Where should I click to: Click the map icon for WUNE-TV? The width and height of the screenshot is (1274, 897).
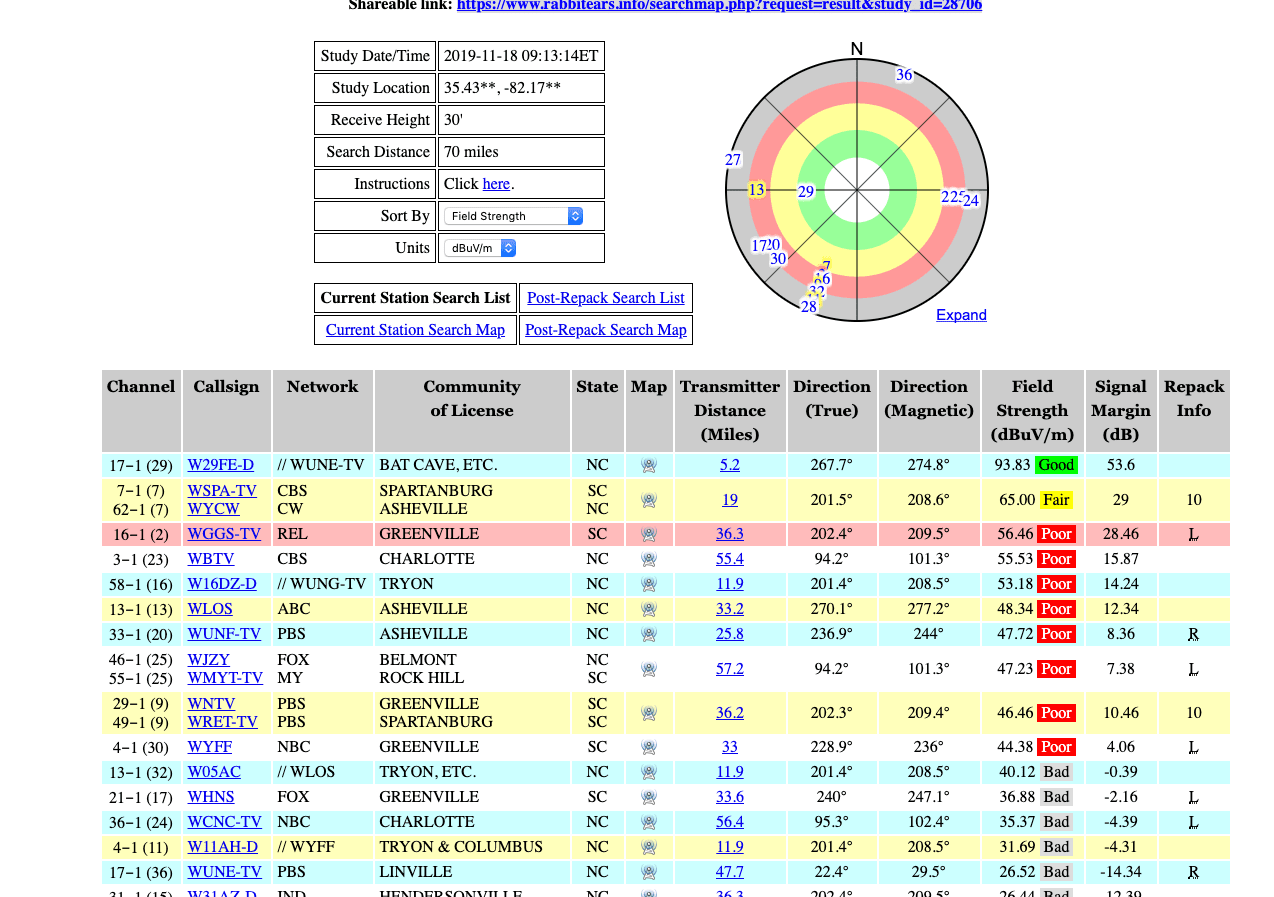649,872
